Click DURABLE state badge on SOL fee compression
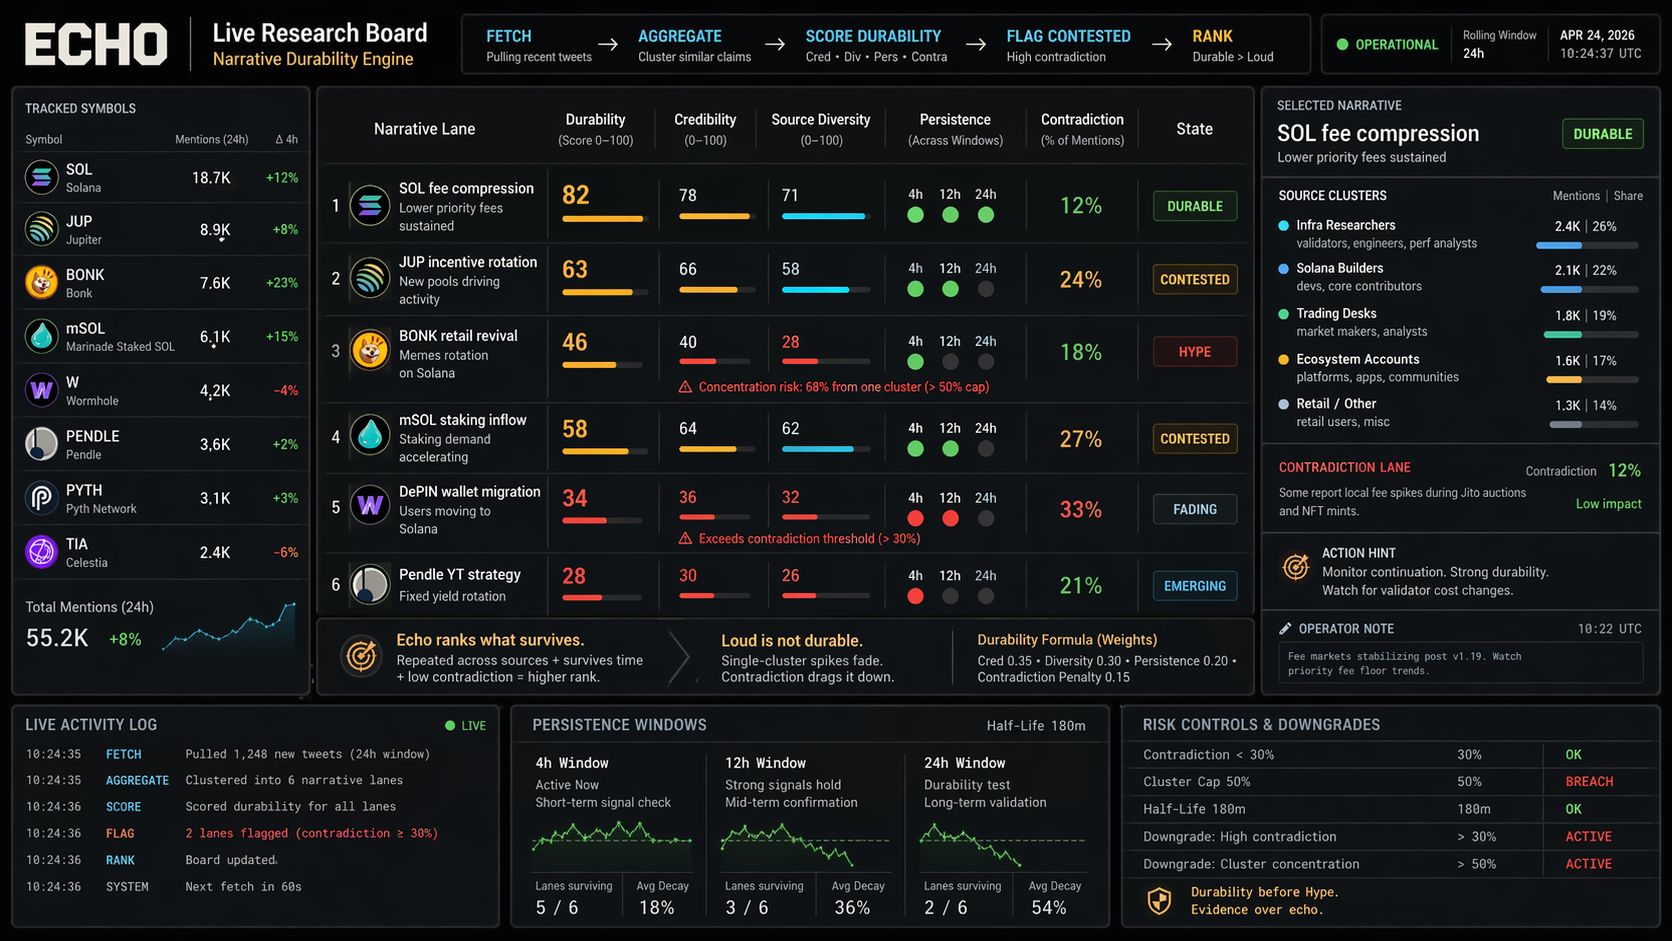This screenshot has height=941, width=1672. [x=1195, y=206]
